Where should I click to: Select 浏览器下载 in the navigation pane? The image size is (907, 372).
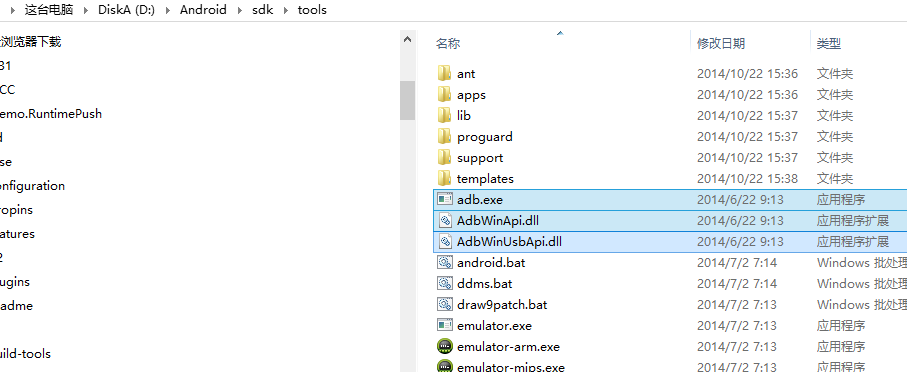pyautogui.click(x=31, y=42)
